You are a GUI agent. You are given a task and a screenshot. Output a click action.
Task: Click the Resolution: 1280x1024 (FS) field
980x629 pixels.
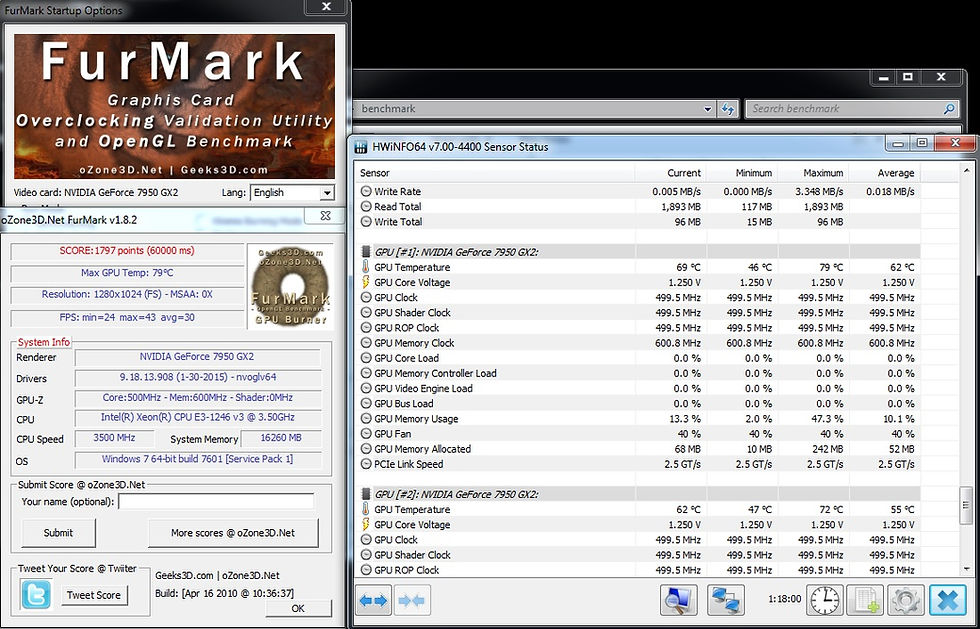coord(127,294)
